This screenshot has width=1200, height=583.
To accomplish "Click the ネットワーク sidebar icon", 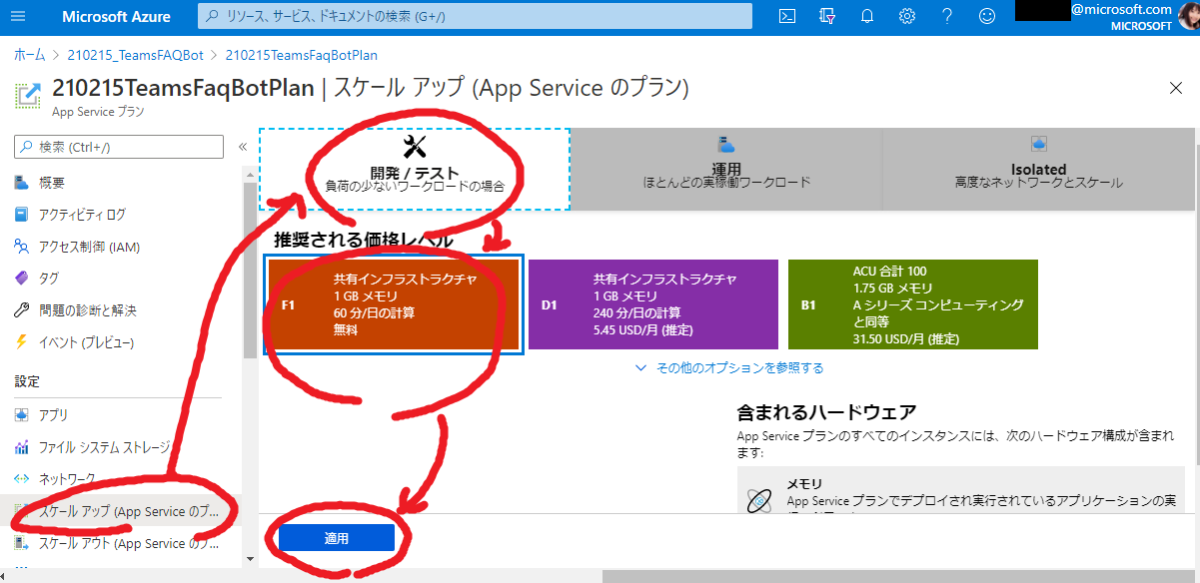I will tap(22, 479).
